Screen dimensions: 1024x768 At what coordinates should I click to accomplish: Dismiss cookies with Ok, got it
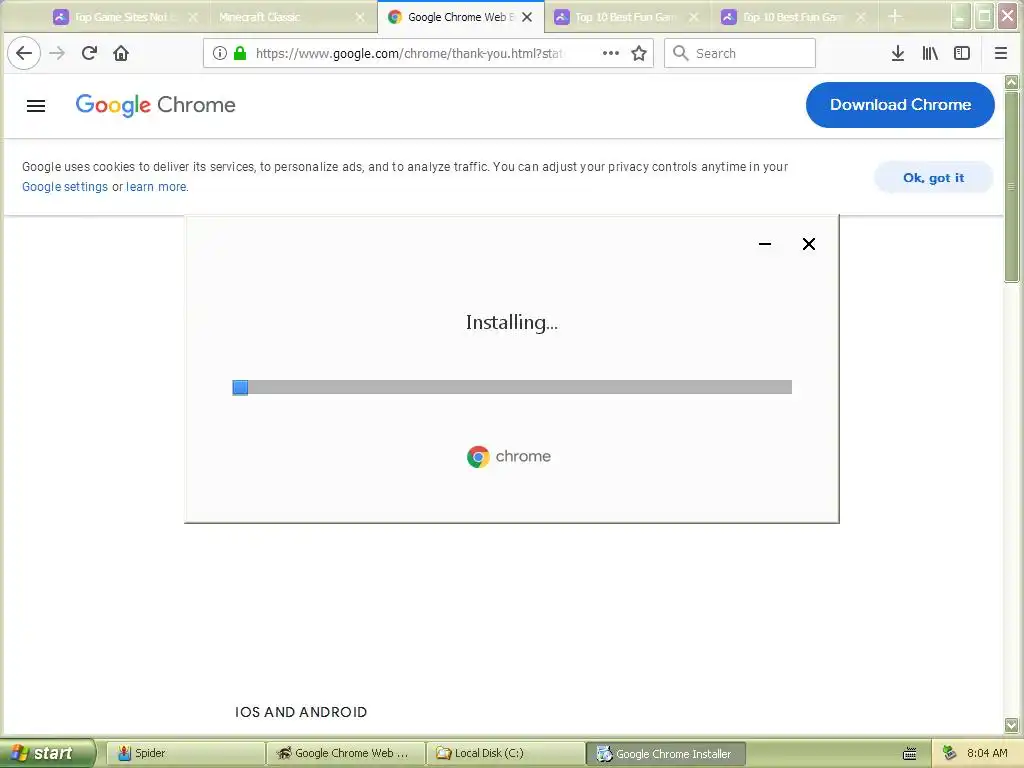933,178
